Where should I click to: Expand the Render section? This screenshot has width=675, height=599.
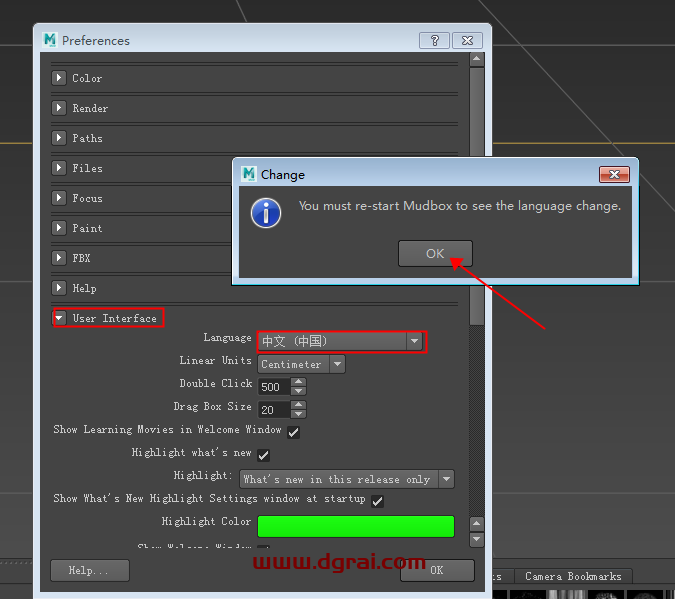click(x=59, y=108)
